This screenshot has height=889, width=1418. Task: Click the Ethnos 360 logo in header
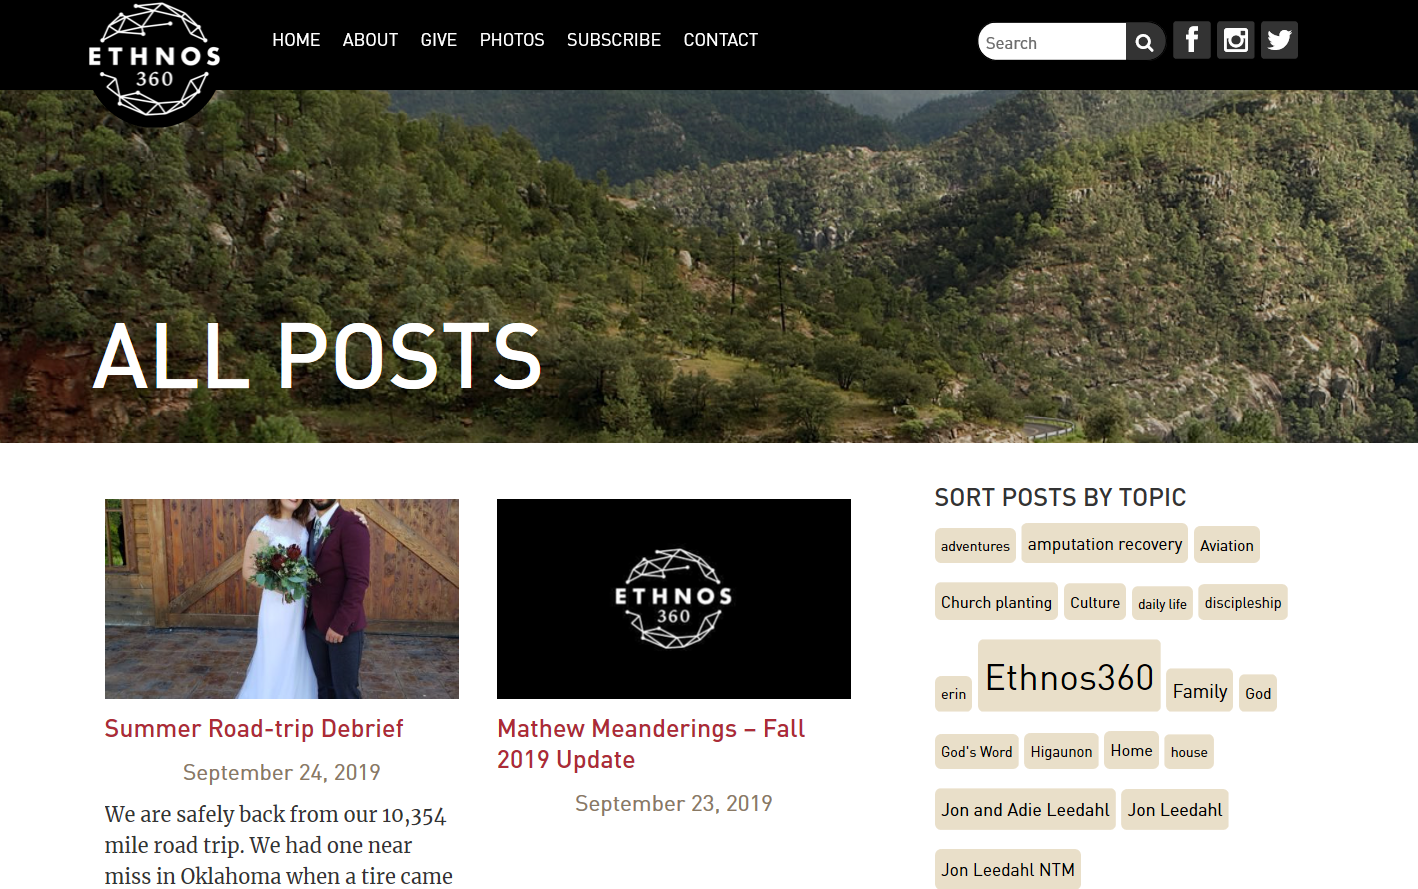click(x=154, y=62)
